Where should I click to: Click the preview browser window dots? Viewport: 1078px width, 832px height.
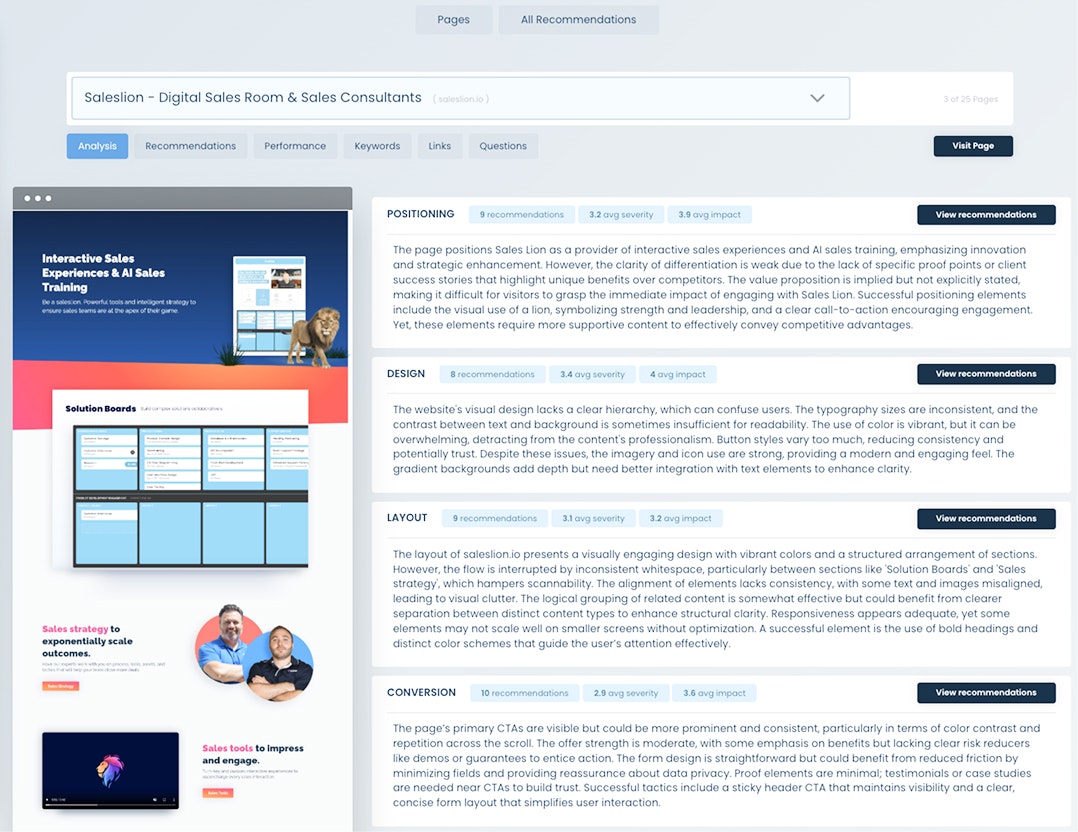37,198
